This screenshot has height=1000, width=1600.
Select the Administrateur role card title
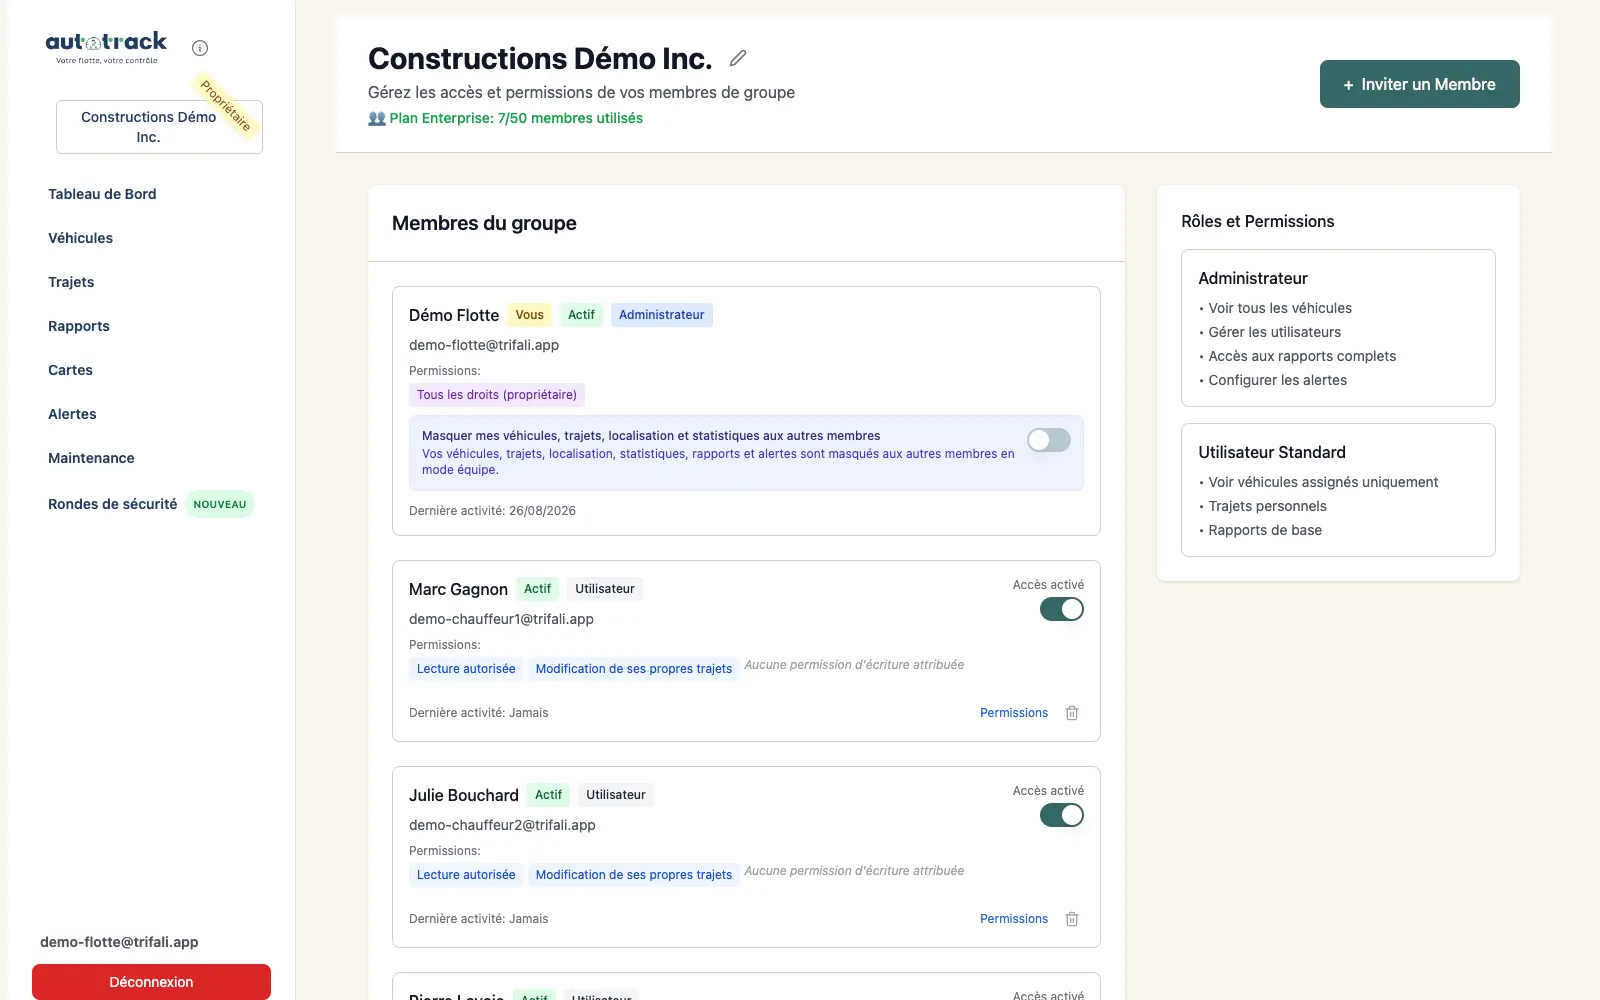pos(1253,278)
